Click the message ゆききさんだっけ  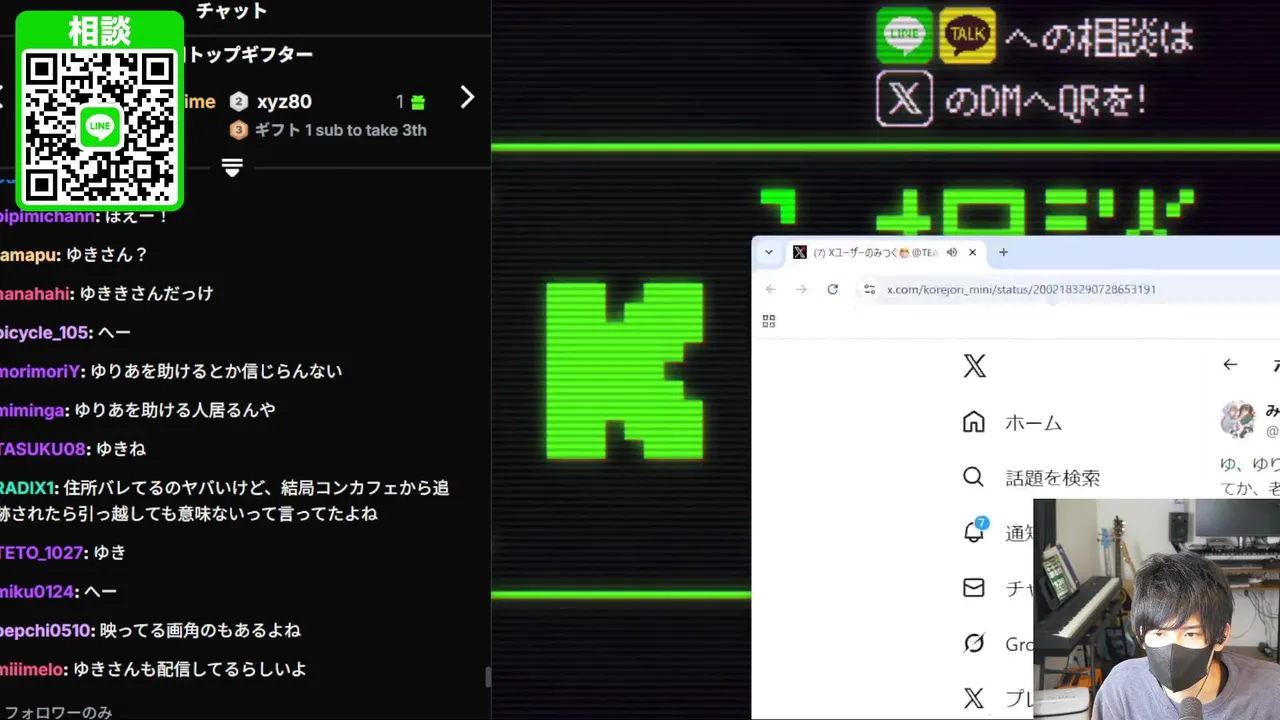[147, 294]
